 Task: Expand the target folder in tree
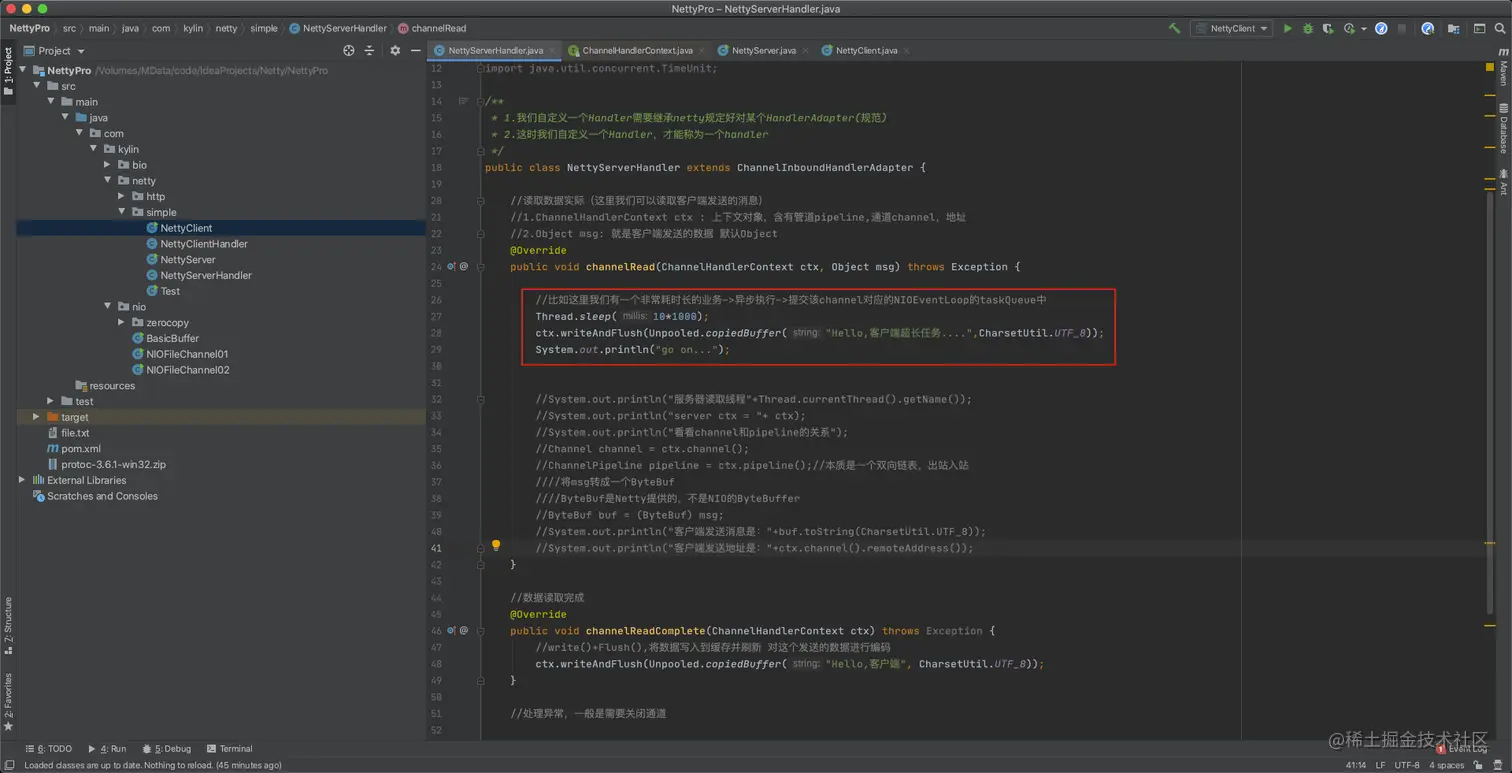36,417
